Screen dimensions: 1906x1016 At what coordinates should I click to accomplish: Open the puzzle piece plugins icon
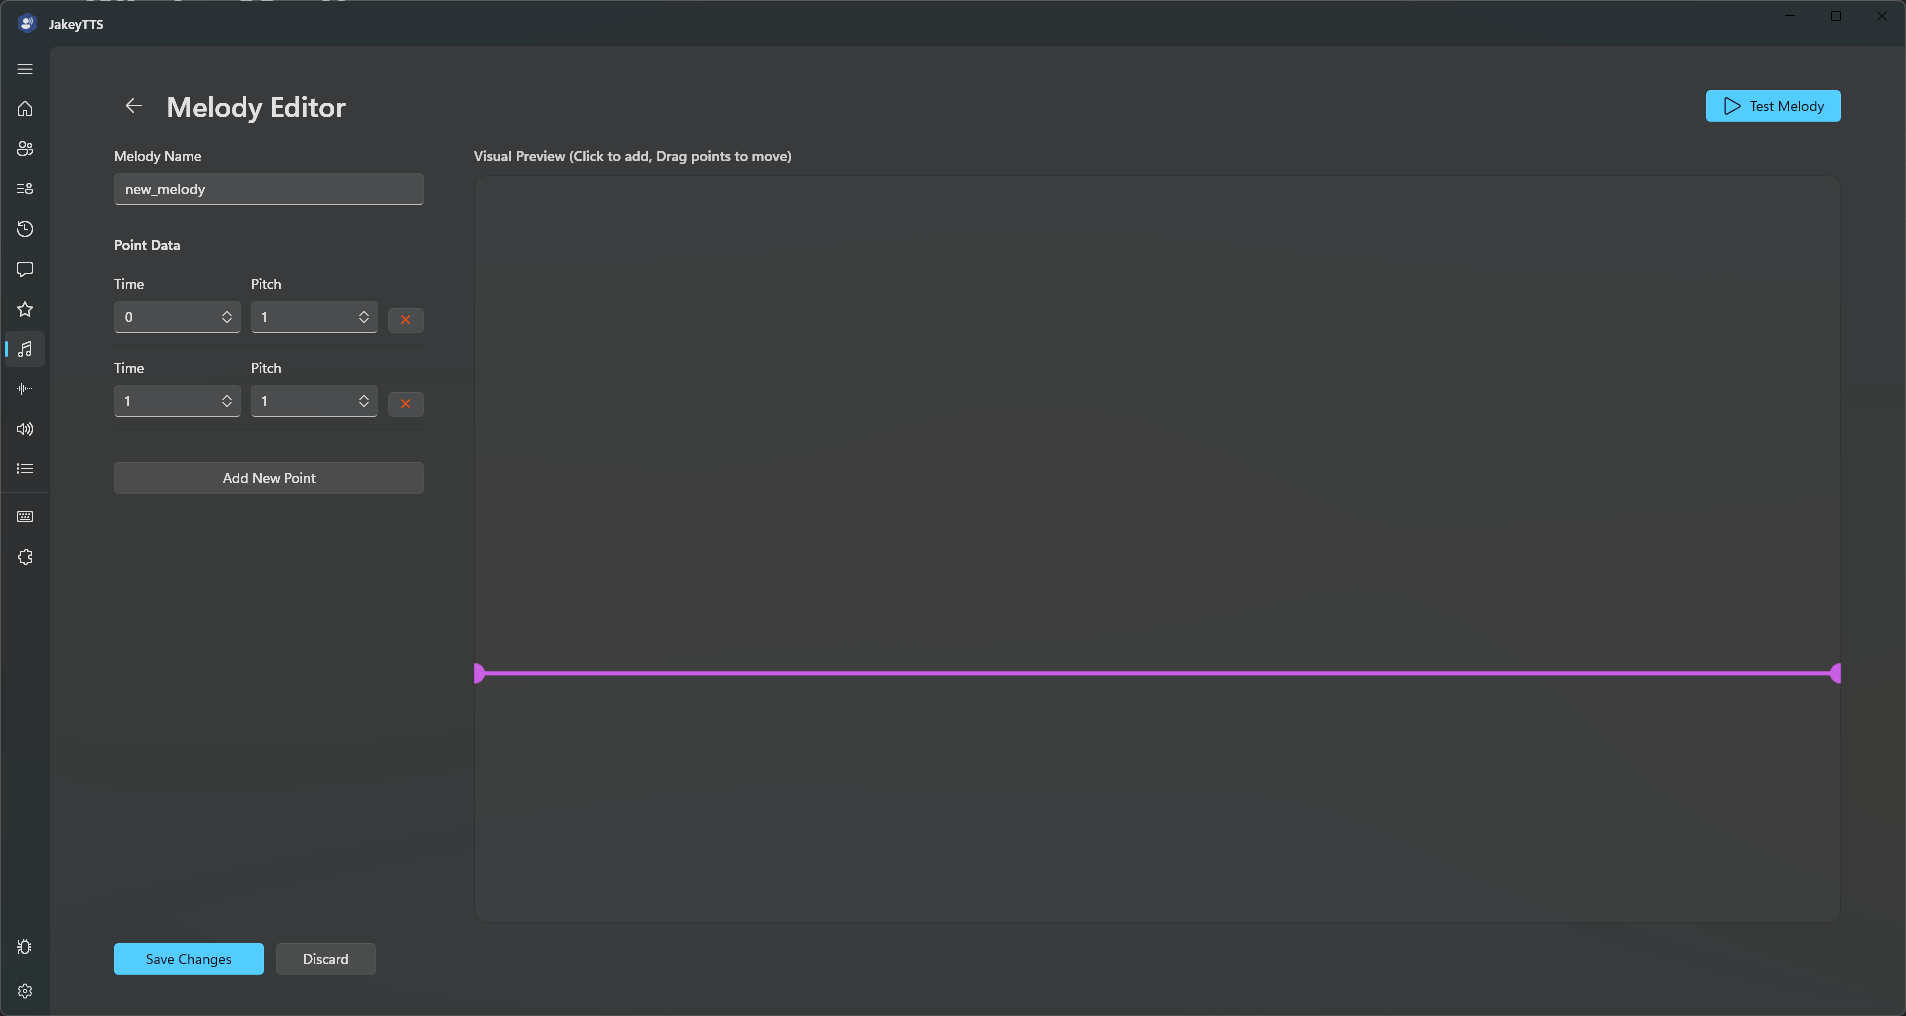point(25,557)
